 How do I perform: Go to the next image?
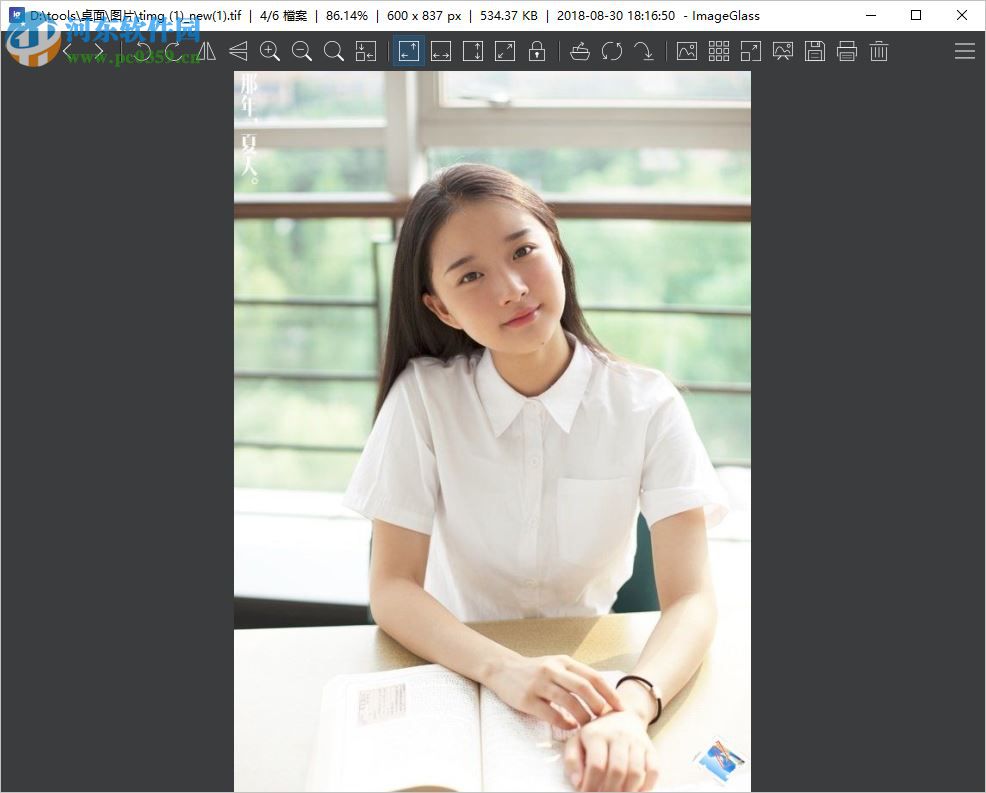[99, 51]
